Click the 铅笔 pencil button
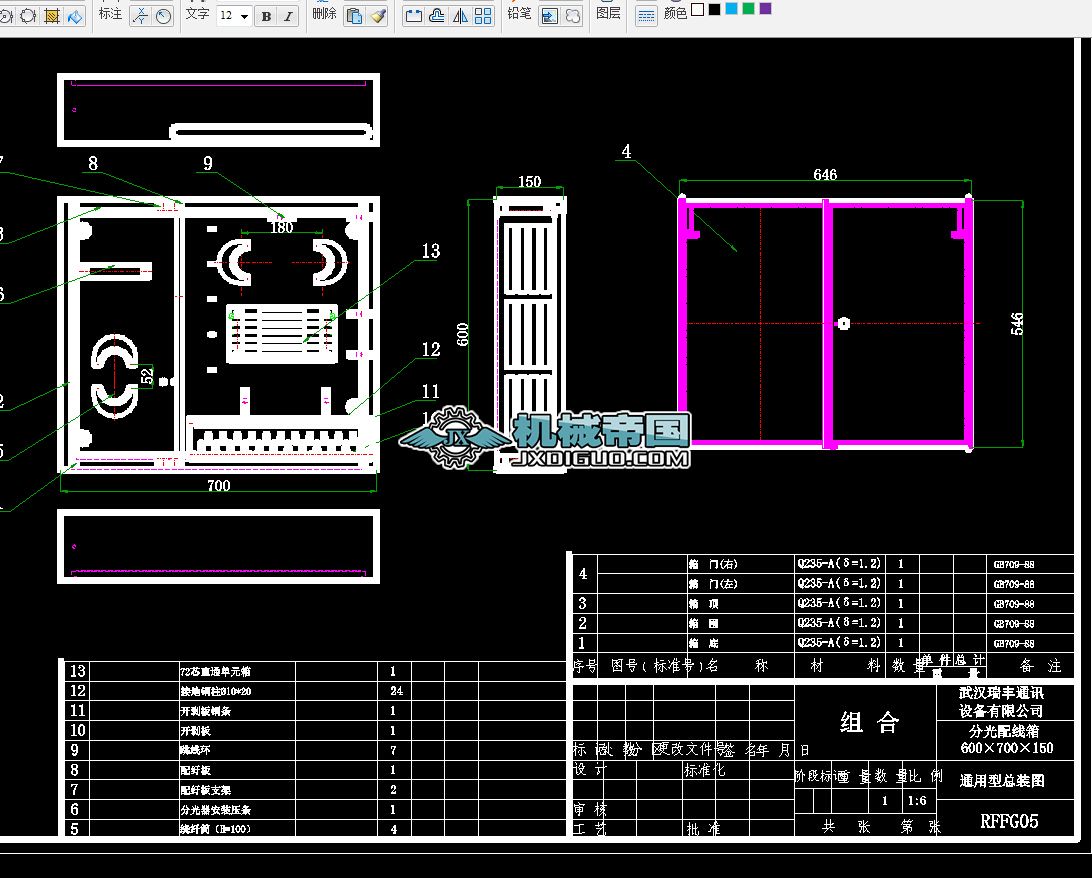 point(519,13)
